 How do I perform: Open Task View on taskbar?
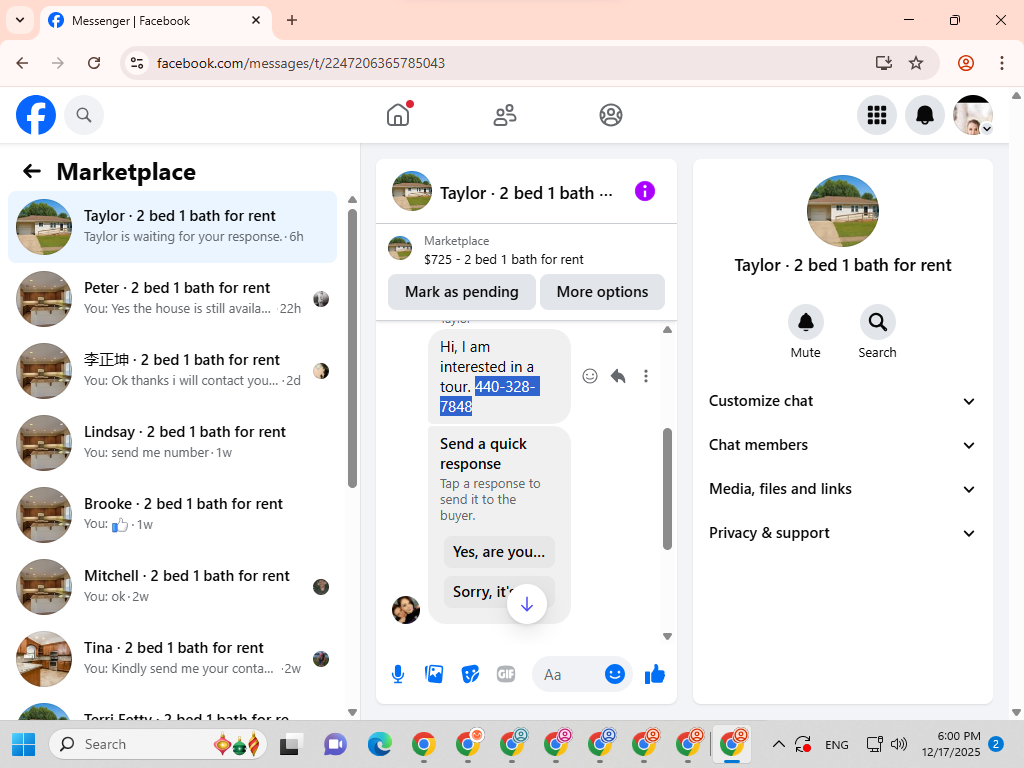point(291,744)
